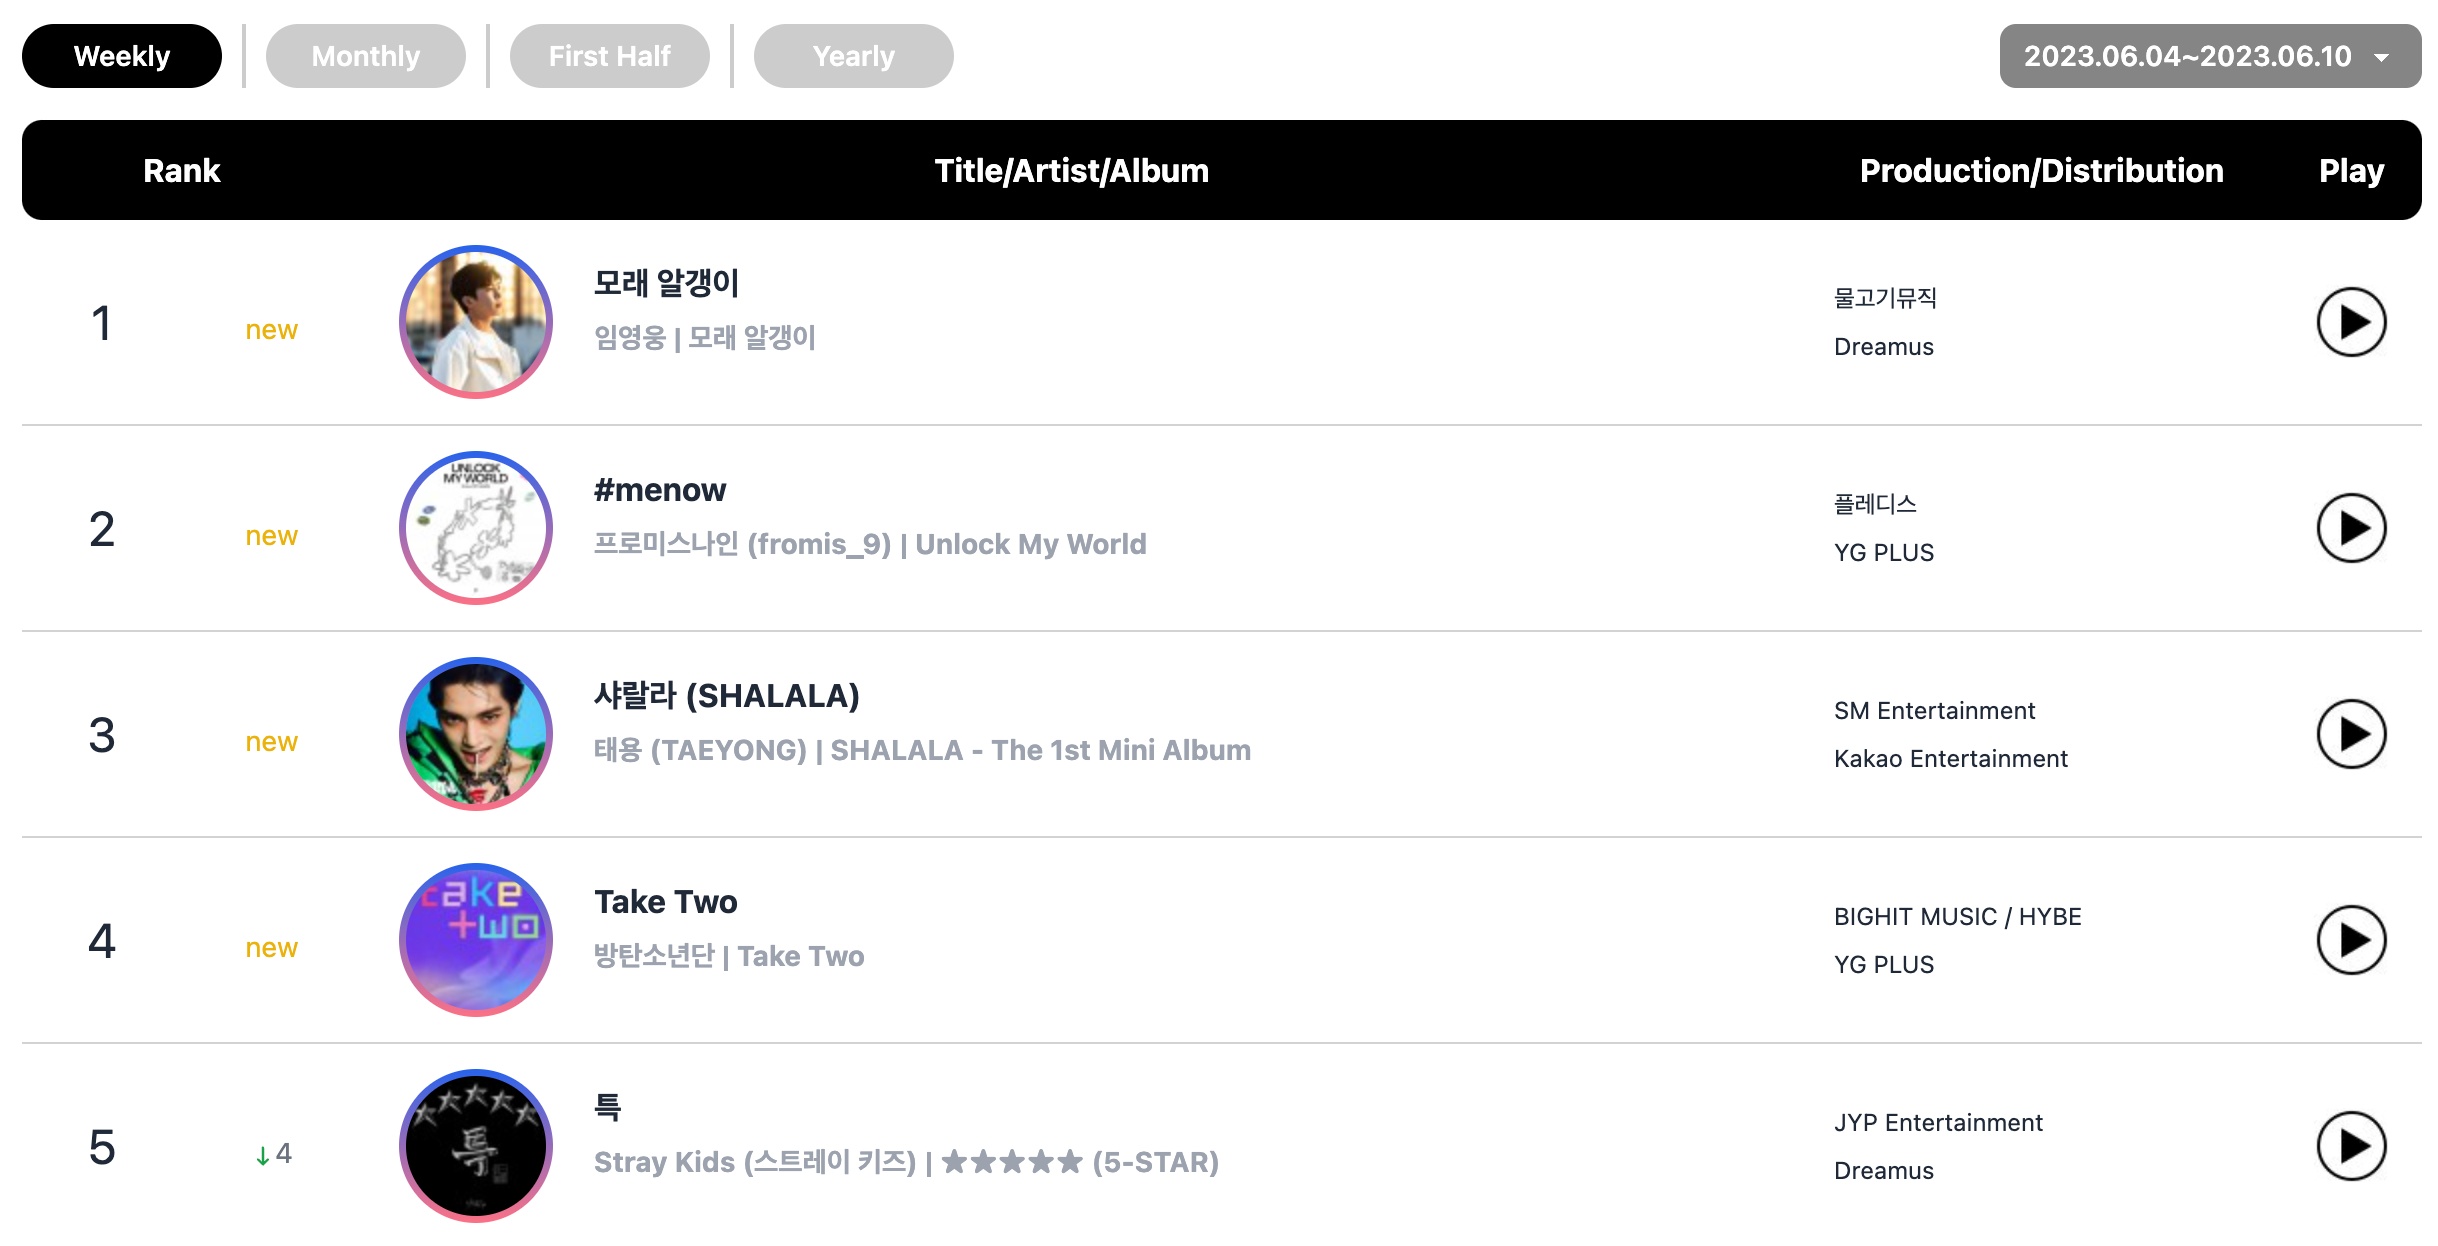Play the Stray Kids 특 track
The image size is (2438, 1246).
click(2351, 1146)
